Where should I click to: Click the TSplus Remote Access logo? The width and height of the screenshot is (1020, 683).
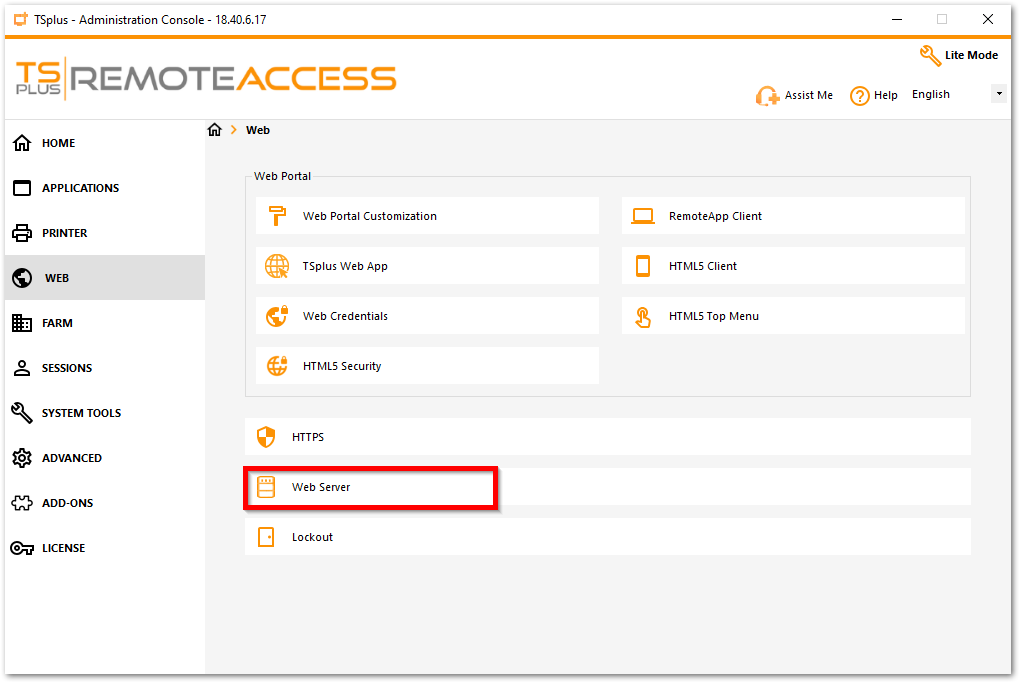click(x=206, y=79)
